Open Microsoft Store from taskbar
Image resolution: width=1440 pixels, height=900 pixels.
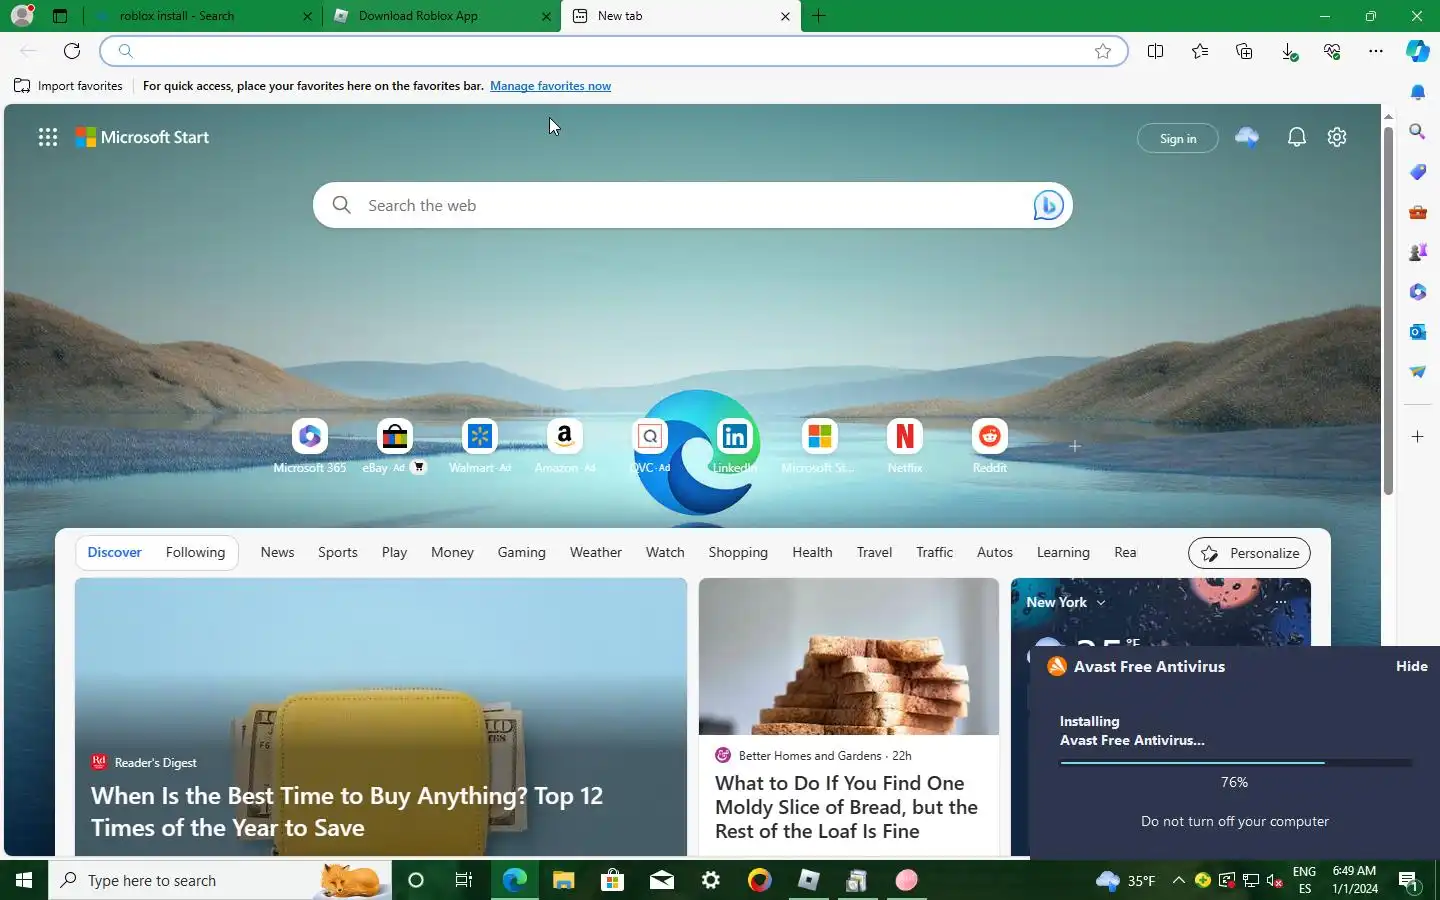coord(612,880)
